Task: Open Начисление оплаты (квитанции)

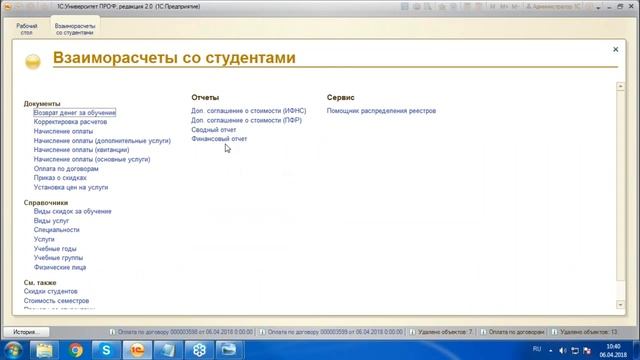Action: pyautogui.click(x=81, y=150)
